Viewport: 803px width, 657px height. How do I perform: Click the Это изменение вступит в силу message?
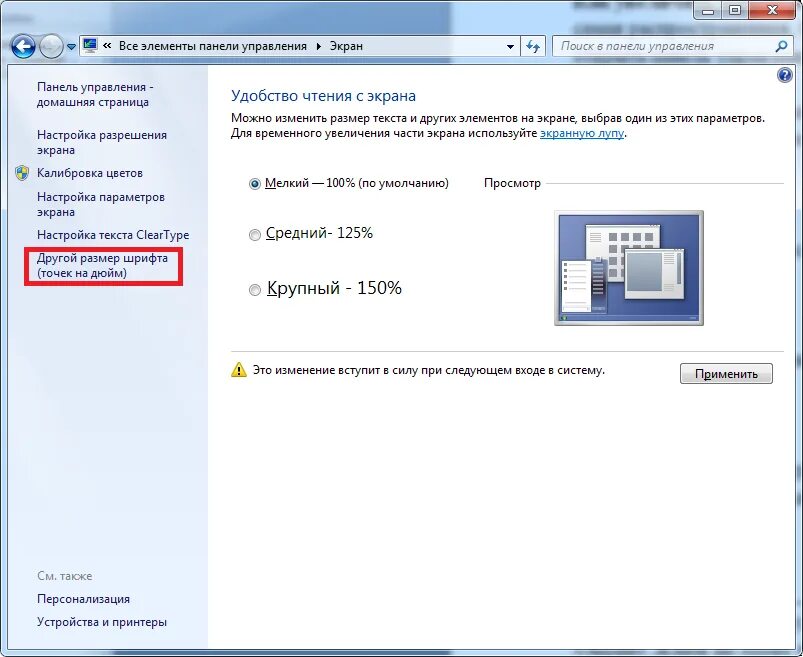coord(429,370)
